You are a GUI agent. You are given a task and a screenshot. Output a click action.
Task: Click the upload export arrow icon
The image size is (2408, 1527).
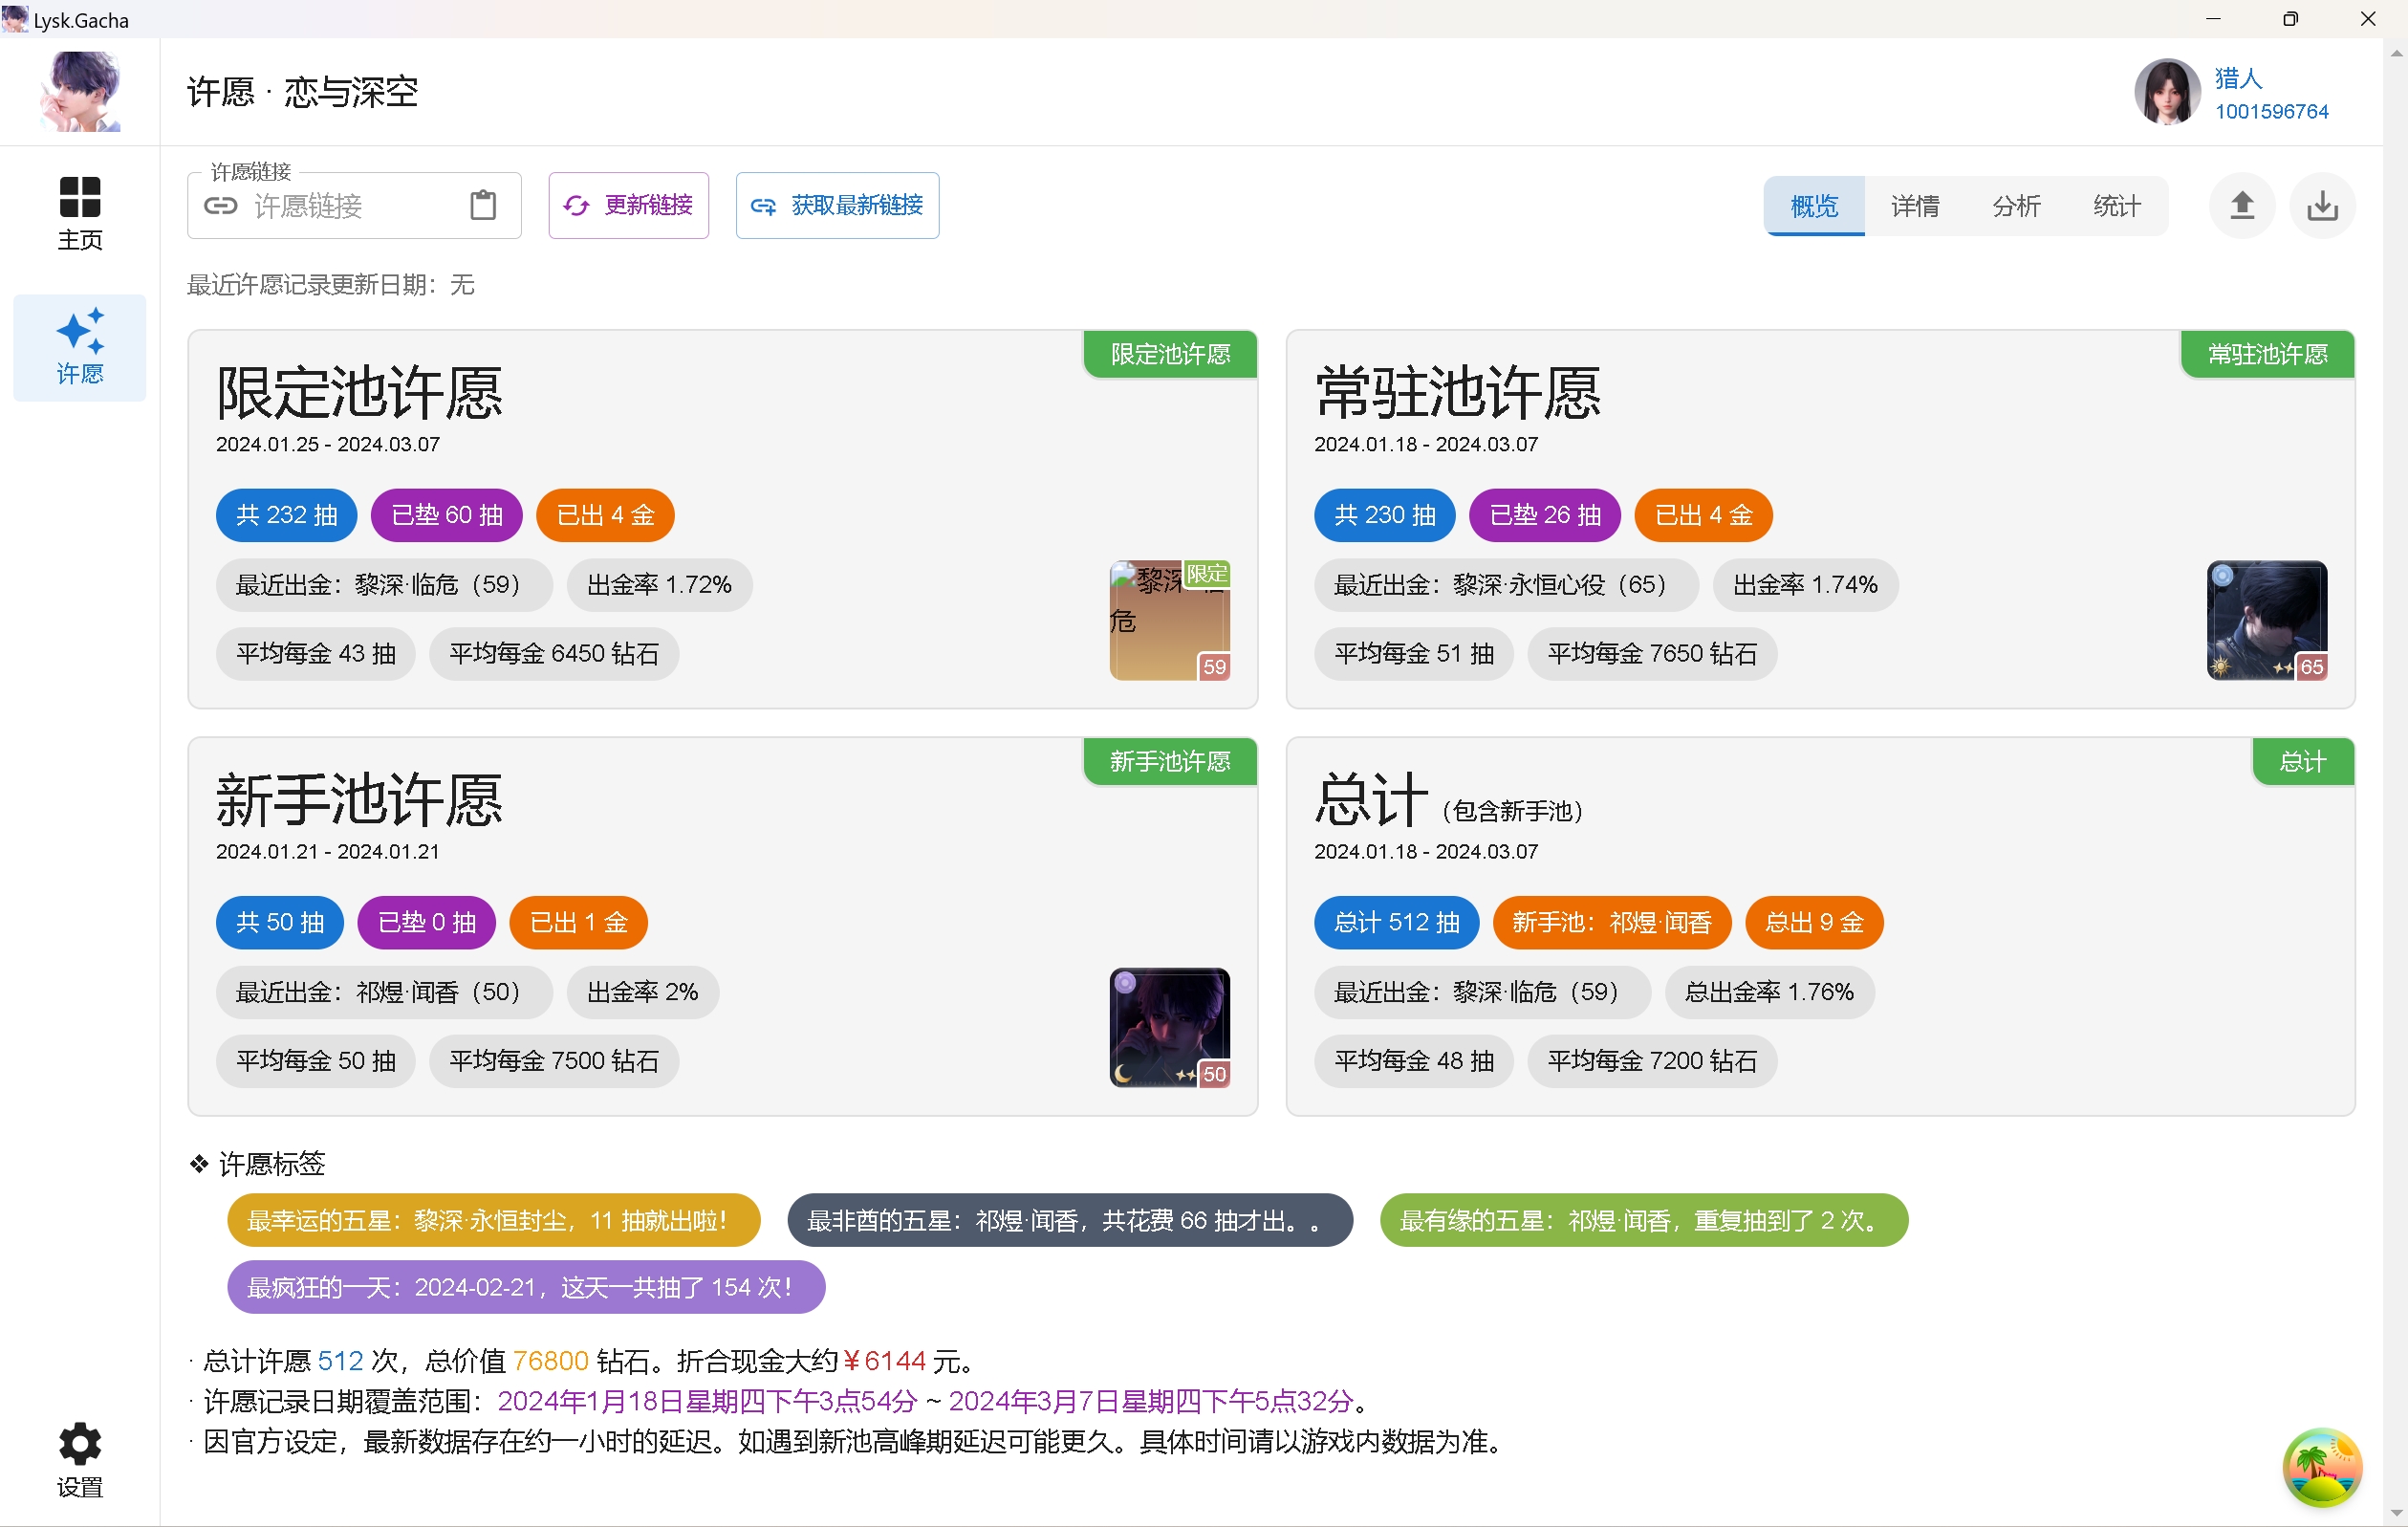click(x=2242, y=206)
